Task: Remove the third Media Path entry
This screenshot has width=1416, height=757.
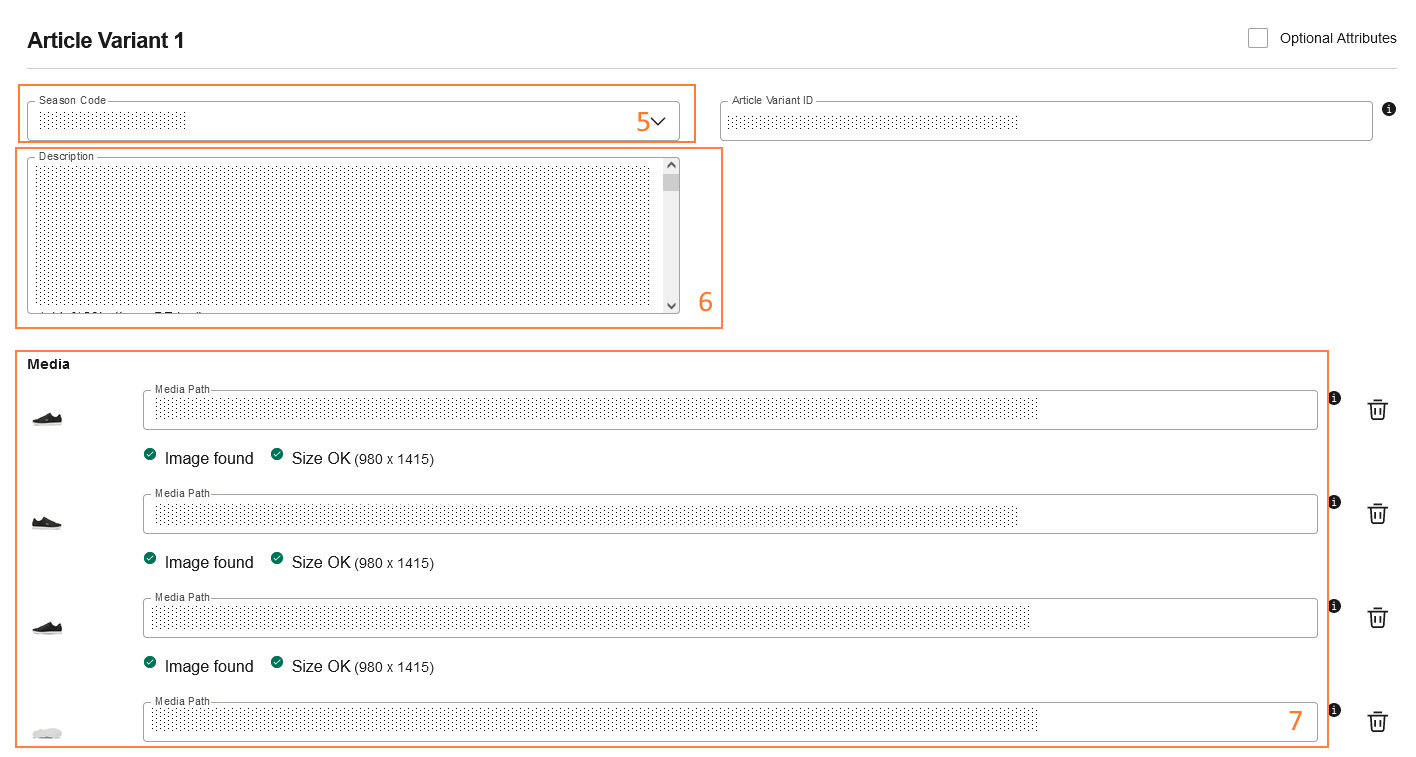Action: (1377, 617)
